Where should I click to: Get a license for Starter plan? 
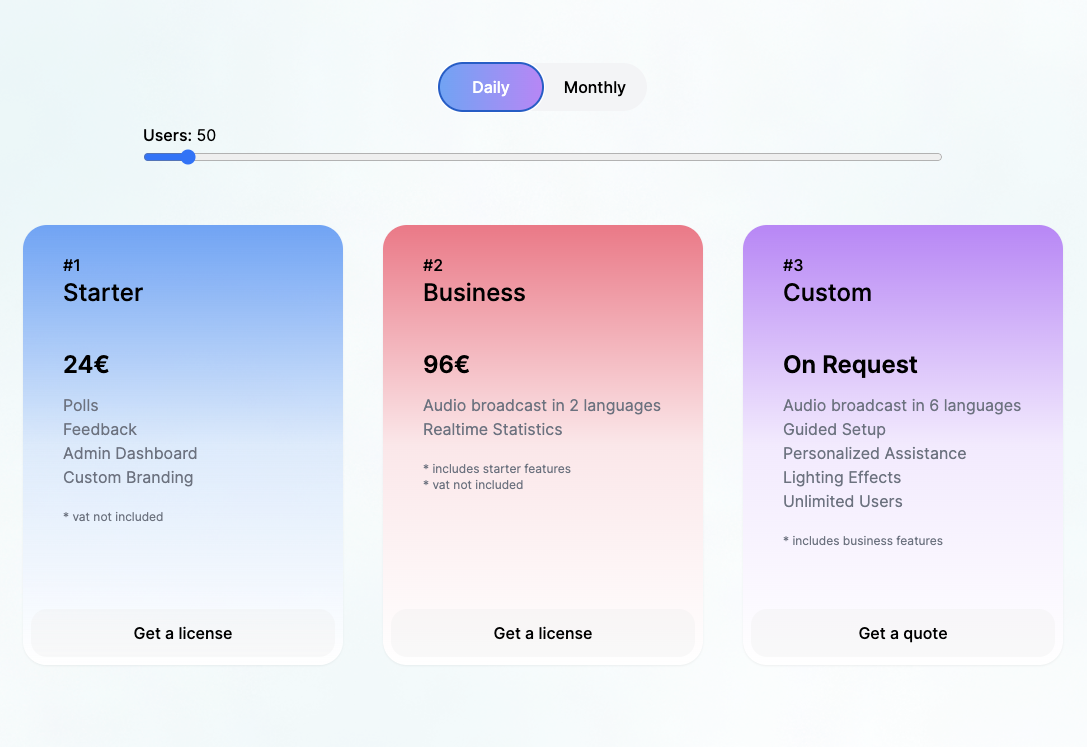183,633
